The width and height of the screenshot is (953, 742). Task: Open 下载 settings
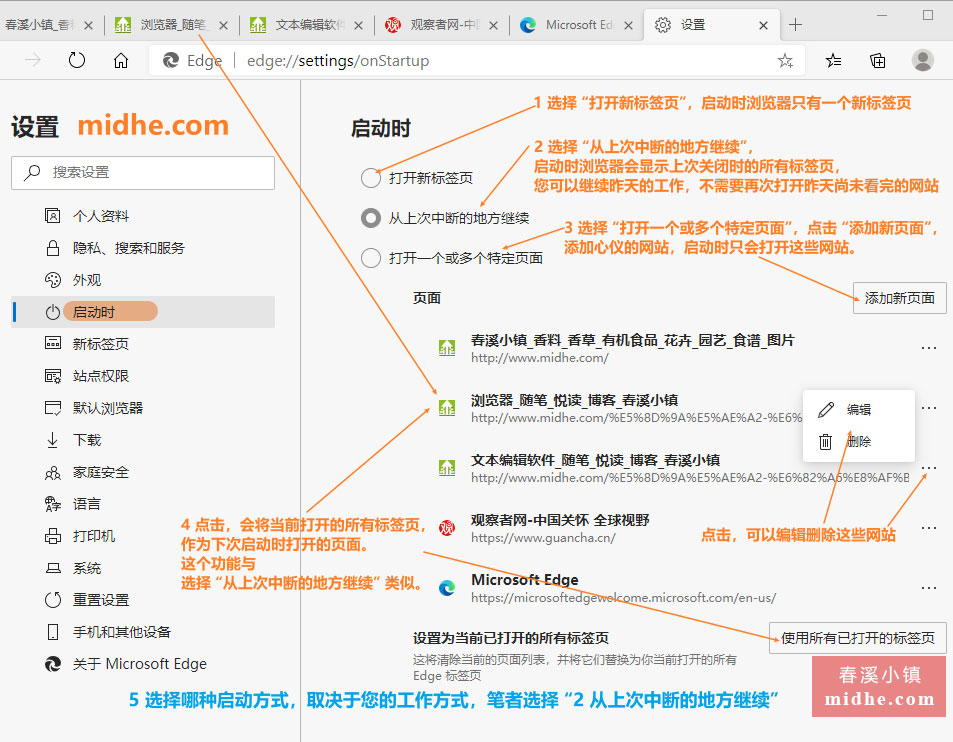(143, 440)
